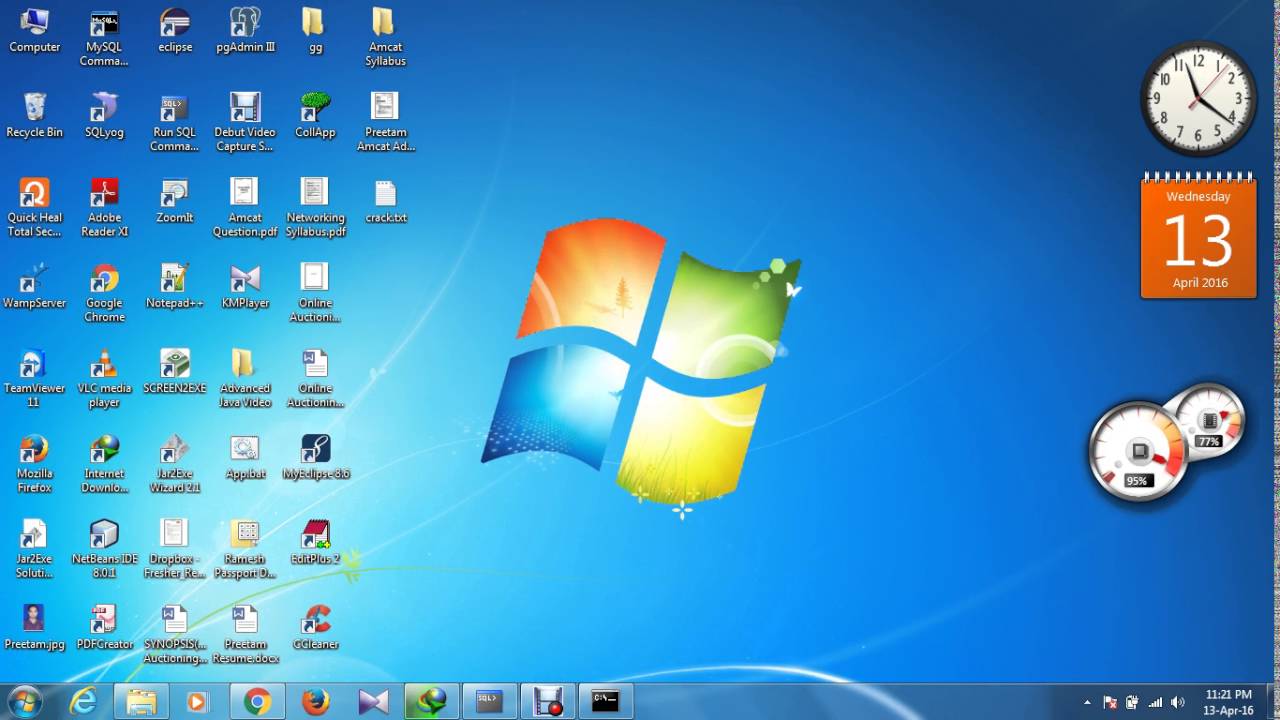This screenshot has height=720, width=1280.
Task: Select the PDFCreator desktop shortcut
Action: tap(104, 628)
